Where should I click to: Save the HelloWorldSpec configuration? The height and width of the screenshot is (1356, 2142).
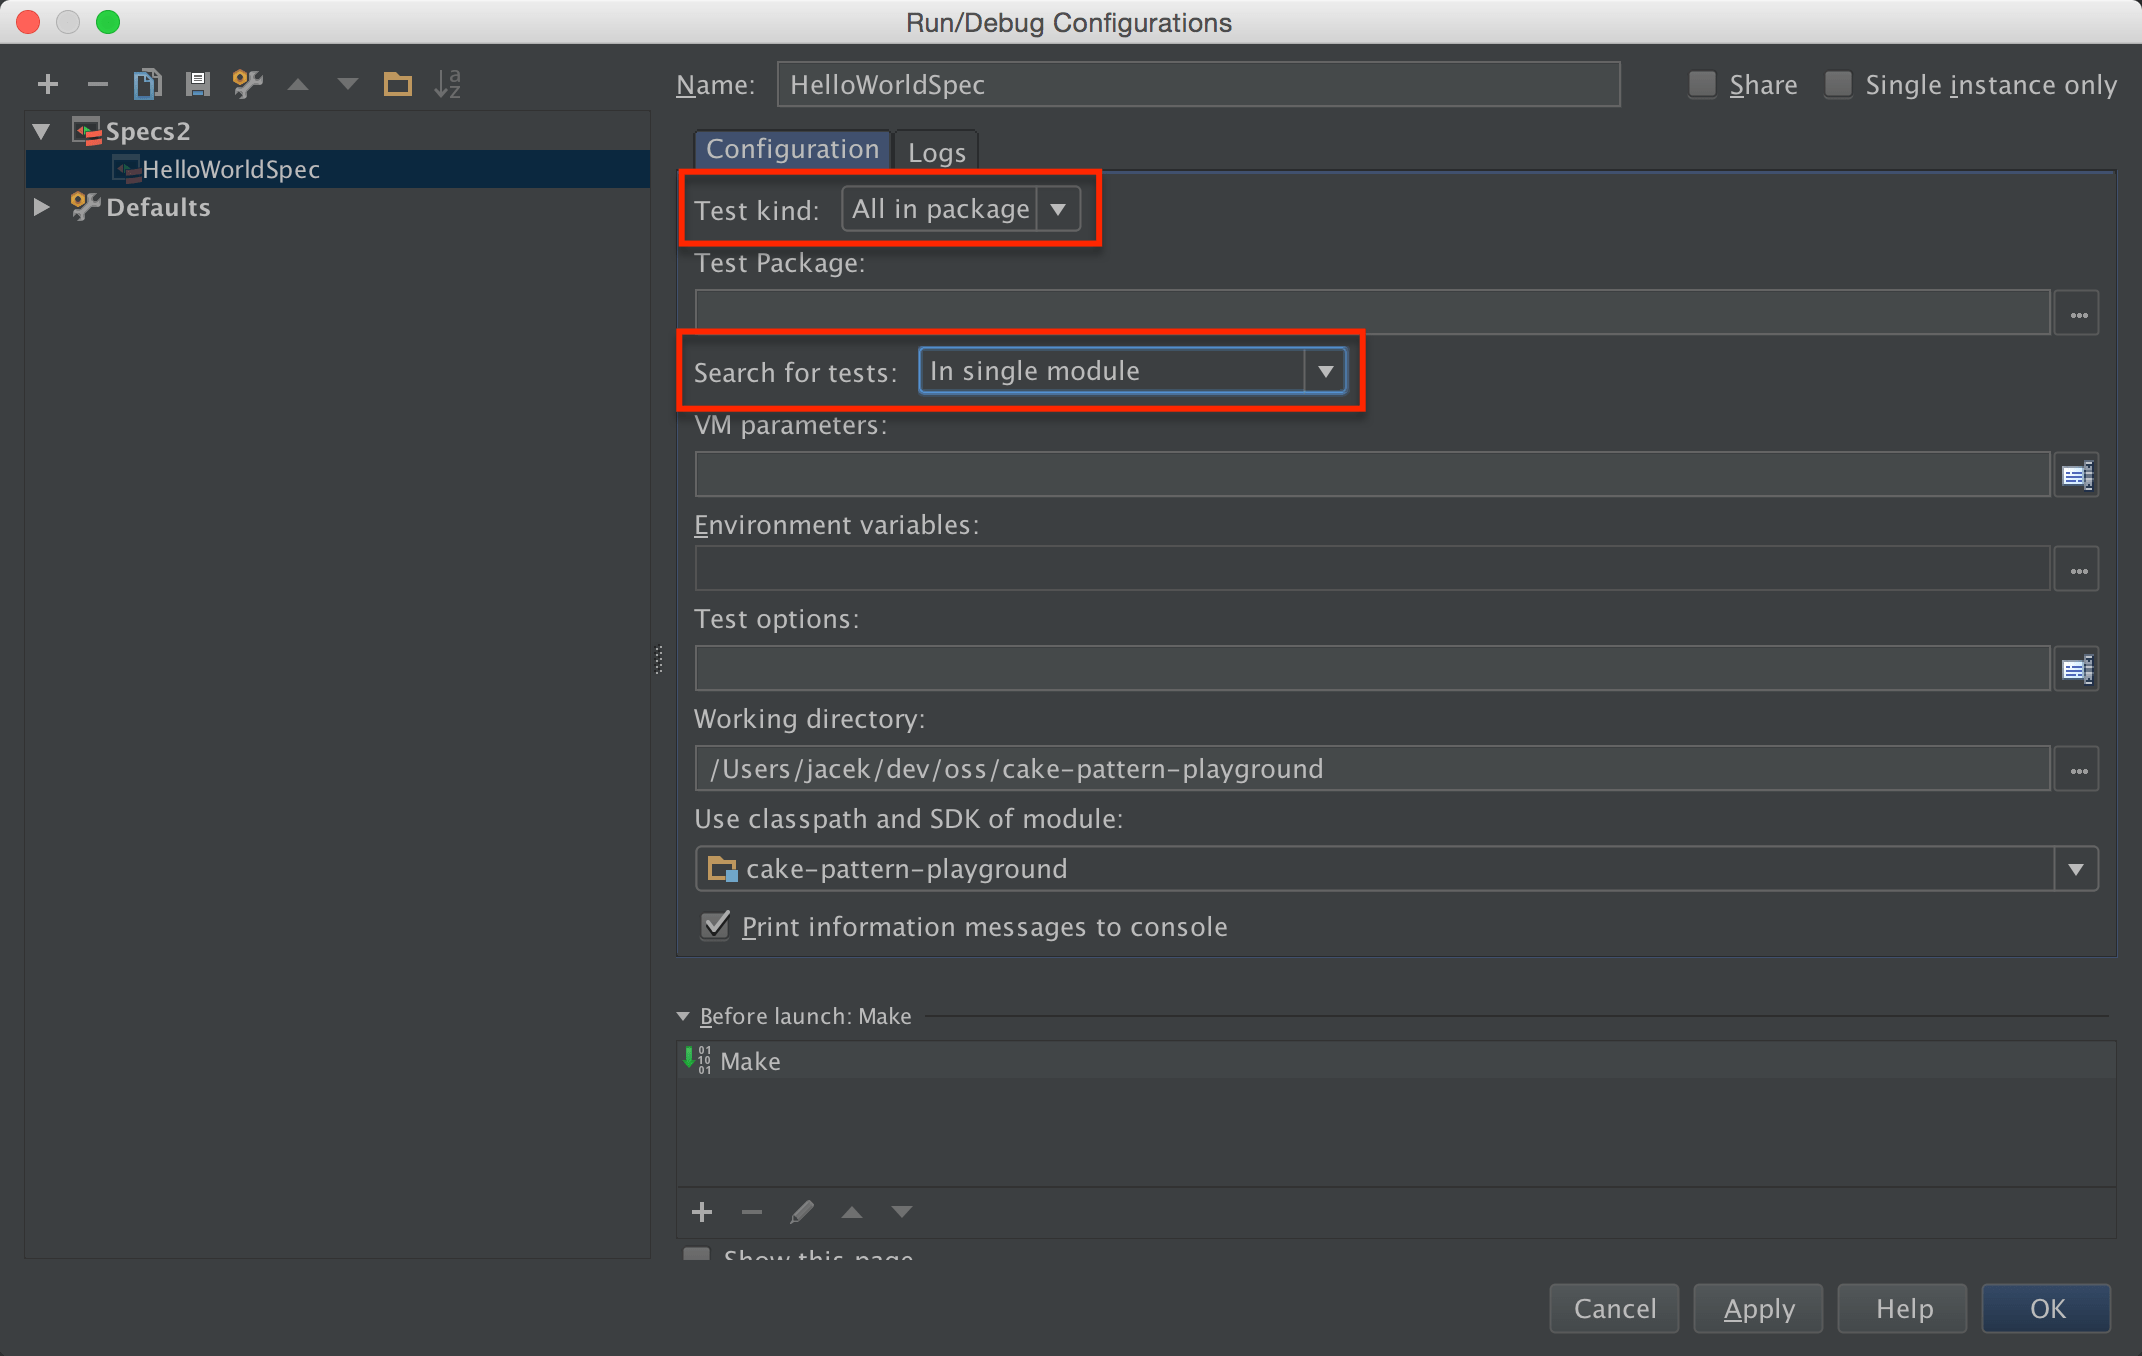pos(197,84)
